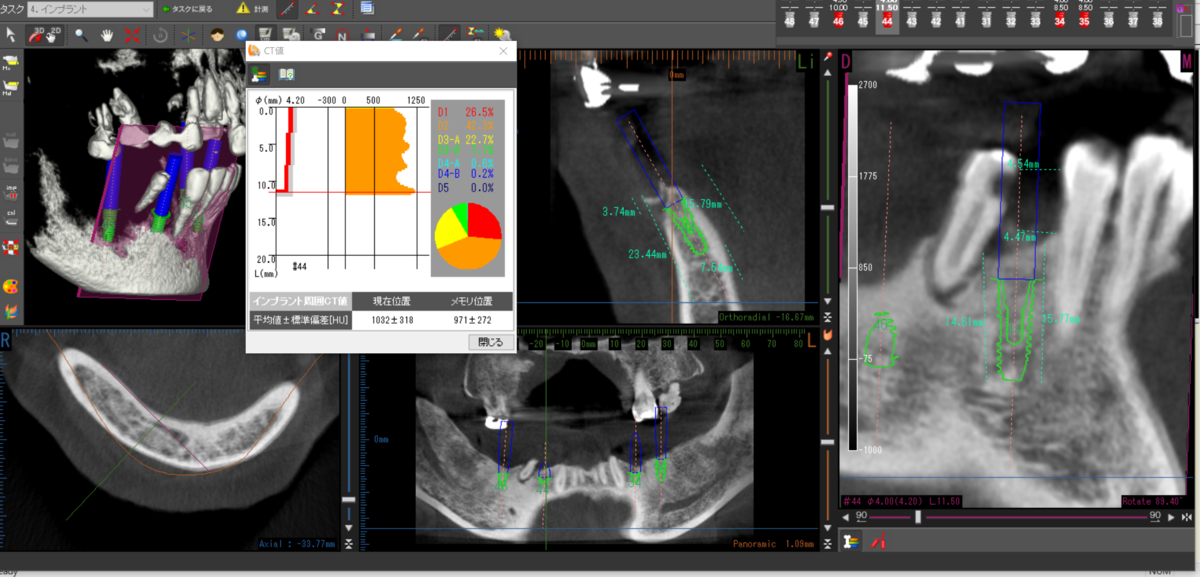Select tooth 34 implant in the tooth chart
The height and width of the screenshot is (577, 1200).
click(1059, 20)
